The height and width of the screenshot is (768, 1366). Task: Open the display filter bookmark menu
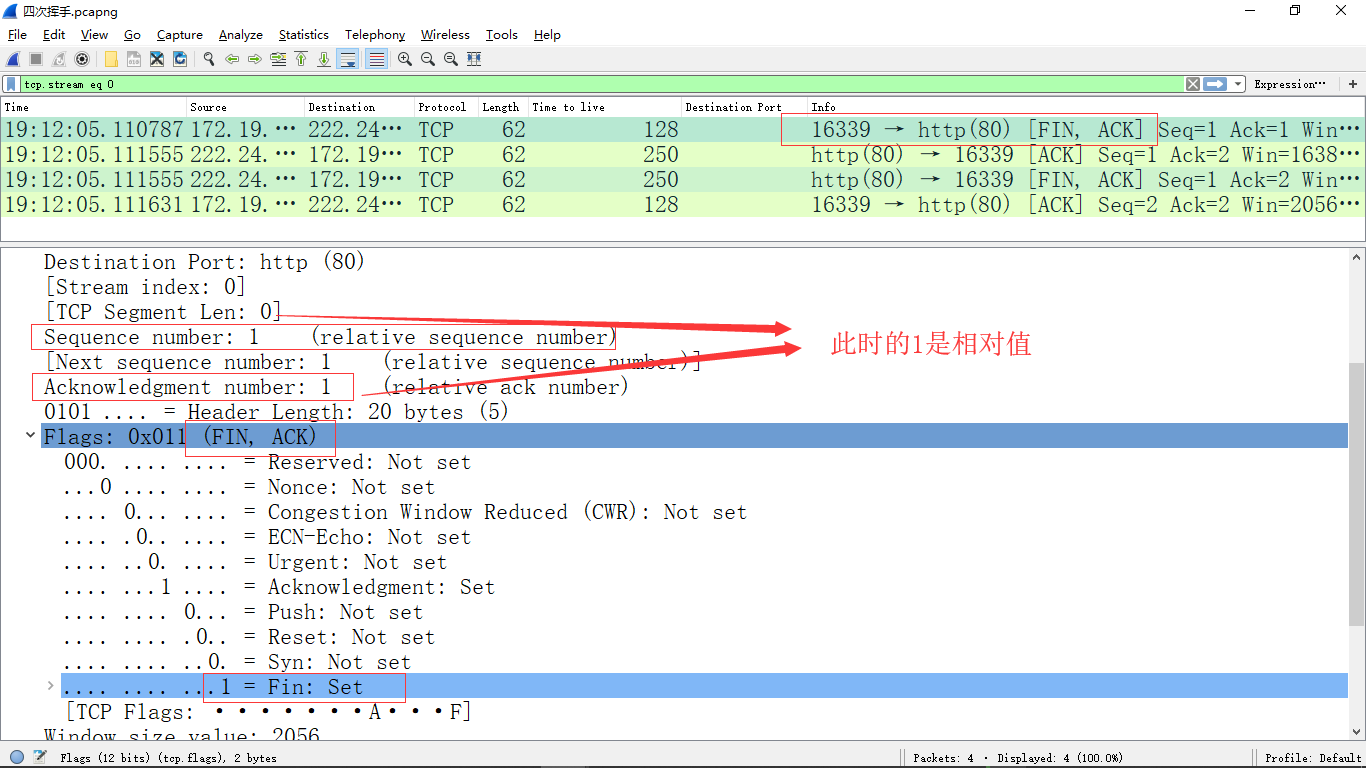coord(11,84)
